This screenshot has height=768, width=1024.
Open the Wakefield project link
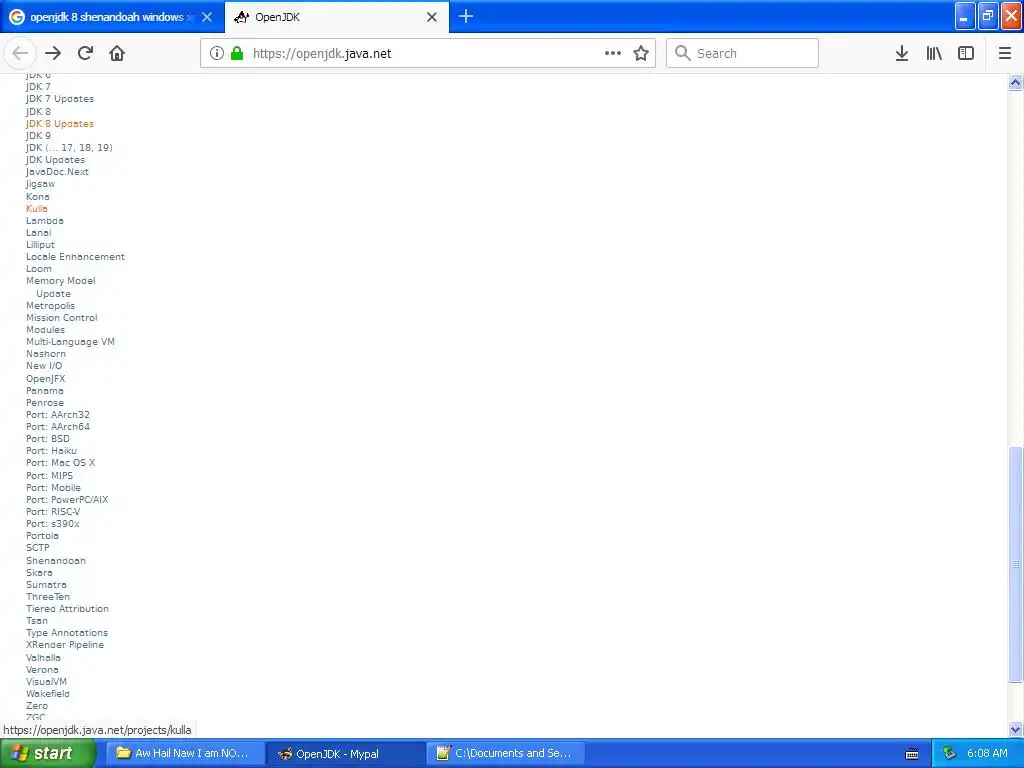pos(48,694)
